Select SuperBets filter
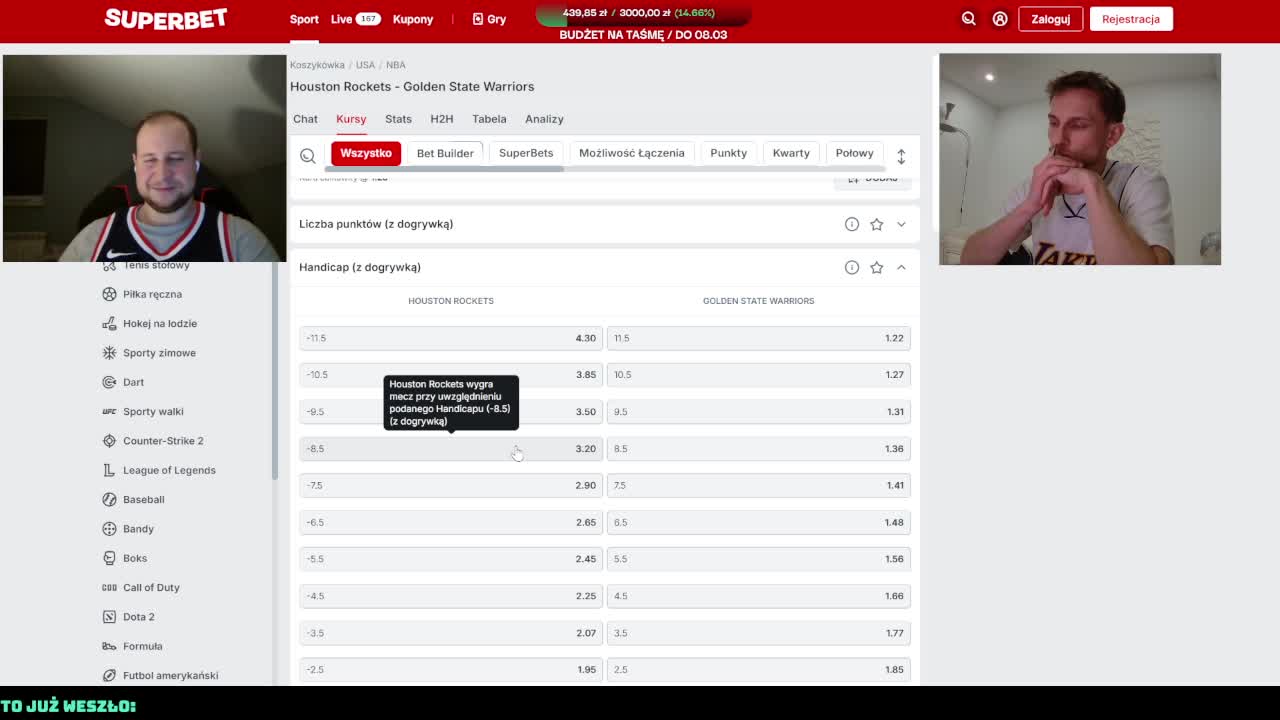The image size is (1280, 720). 526,153
